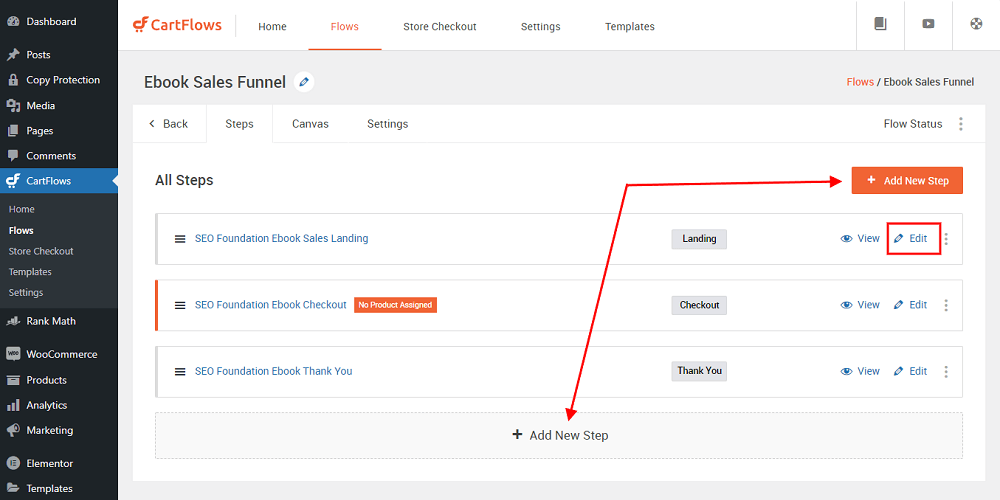
Task: Switch to the Canvas tab
Action: 311,124
